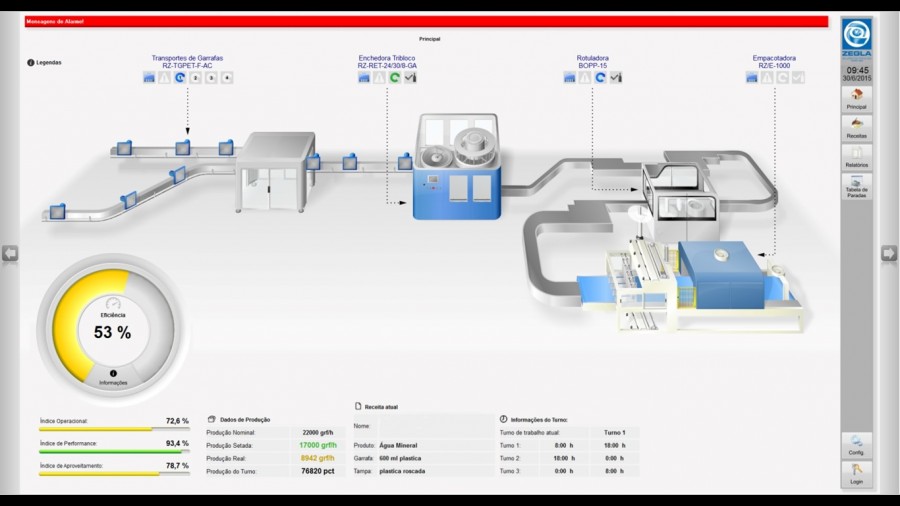Open the Config settings in sidebar
Image resolution: width=900 pixels, height=506 pixels.
point(856,445)
